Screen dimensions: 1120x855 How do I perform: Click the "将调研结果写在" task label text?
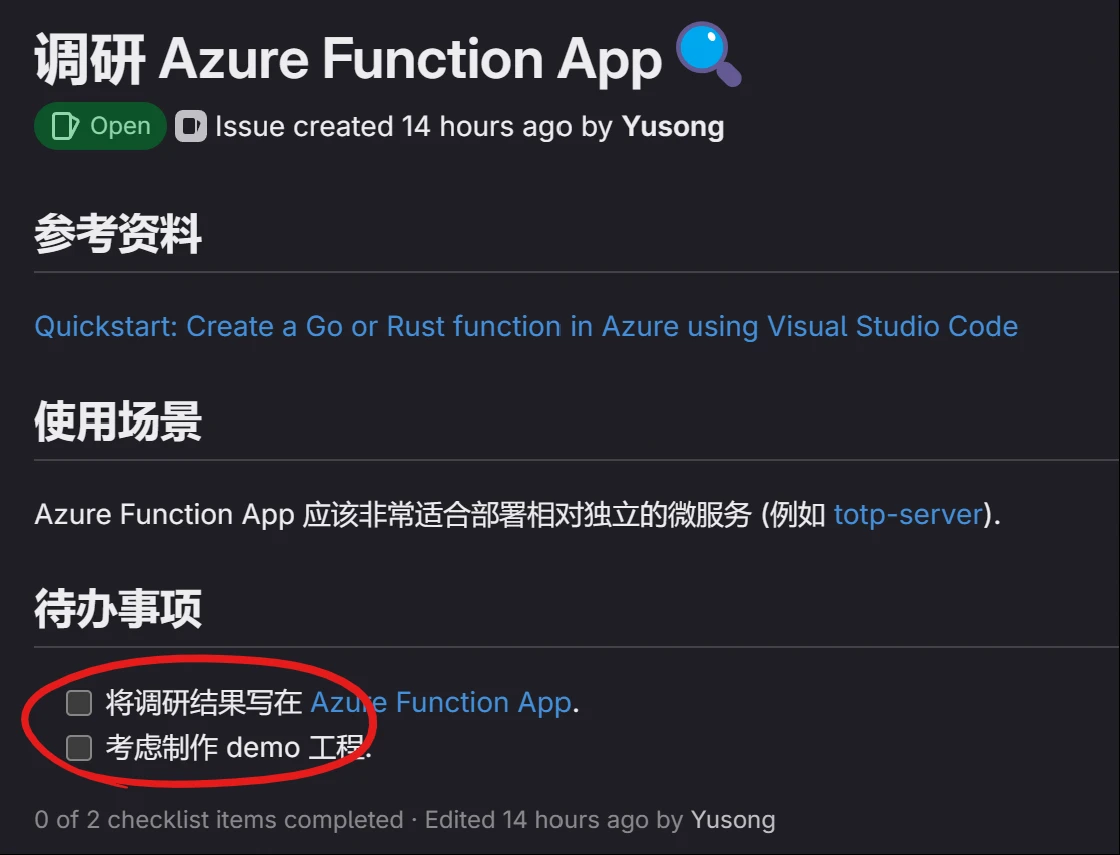[x=204, y=703]
